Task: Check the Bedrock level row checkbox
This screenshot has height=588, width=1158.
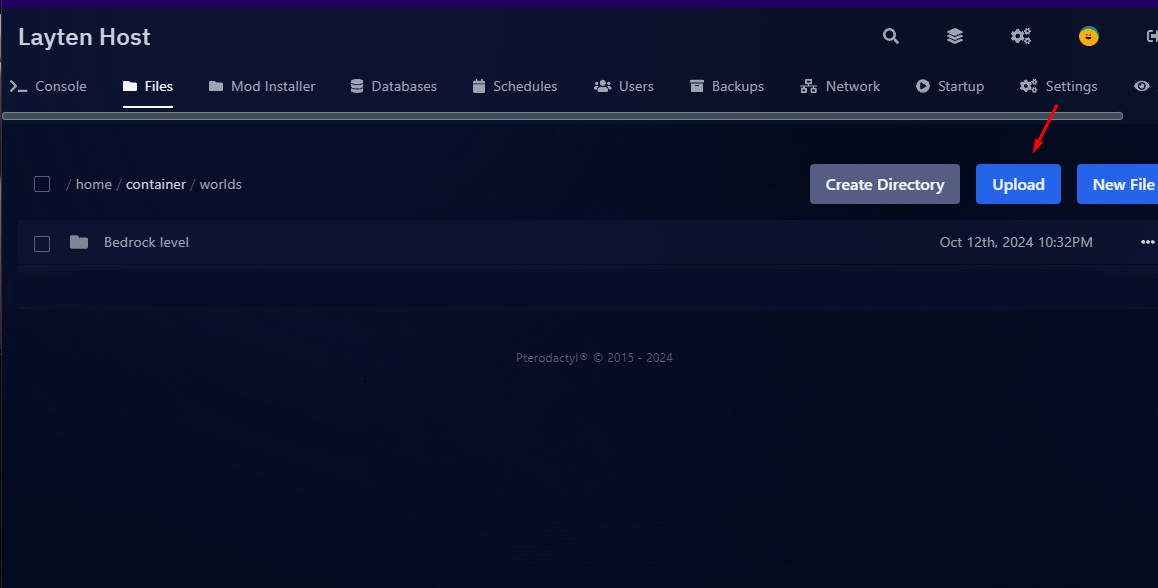Action: coord(42,243)
